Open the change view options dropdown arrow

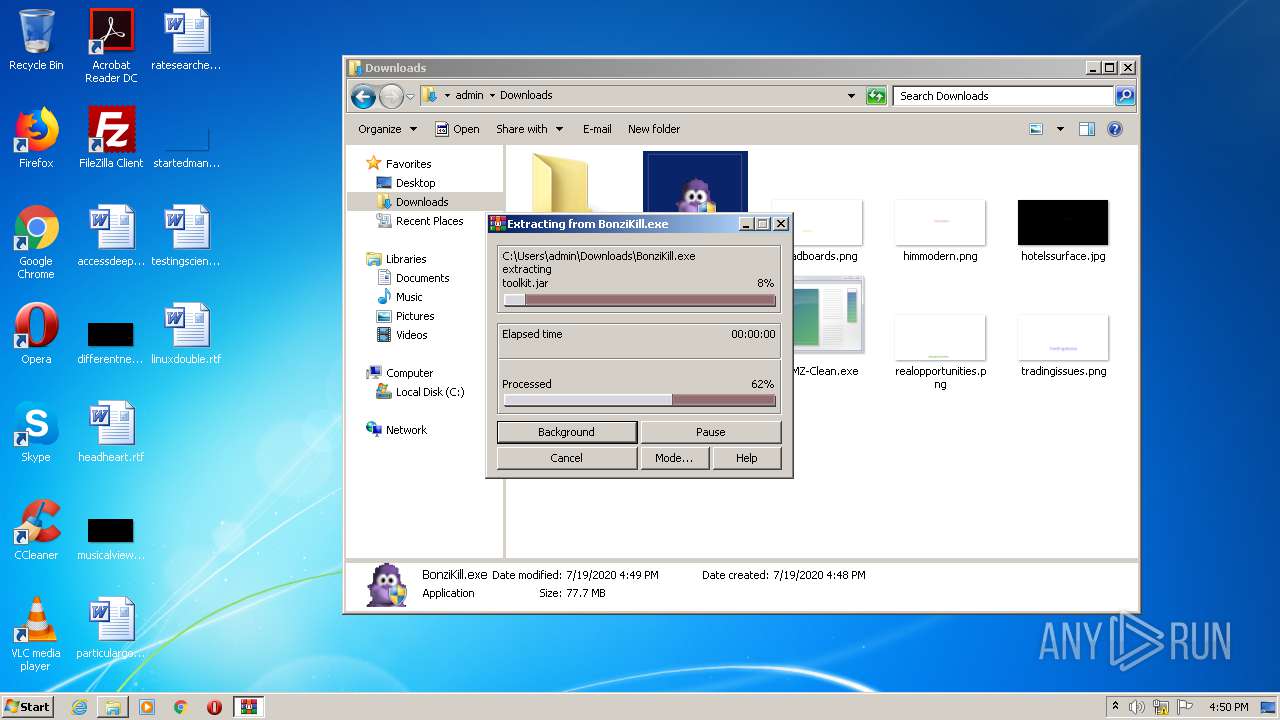point(1060,129)
